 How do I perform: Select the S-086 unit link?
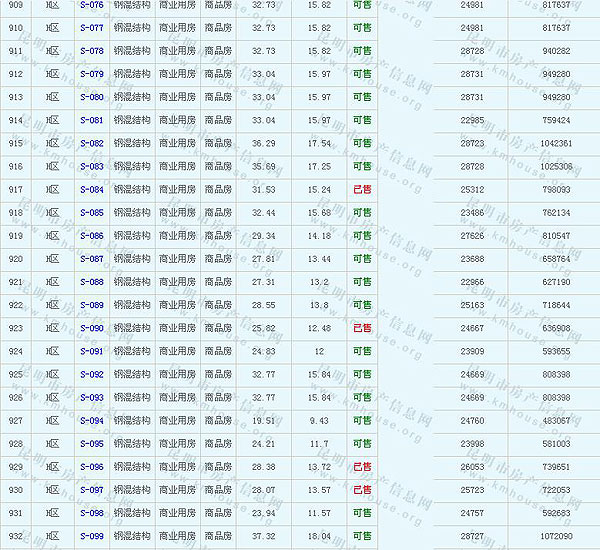pyautogui.click(x=91, y=235)
